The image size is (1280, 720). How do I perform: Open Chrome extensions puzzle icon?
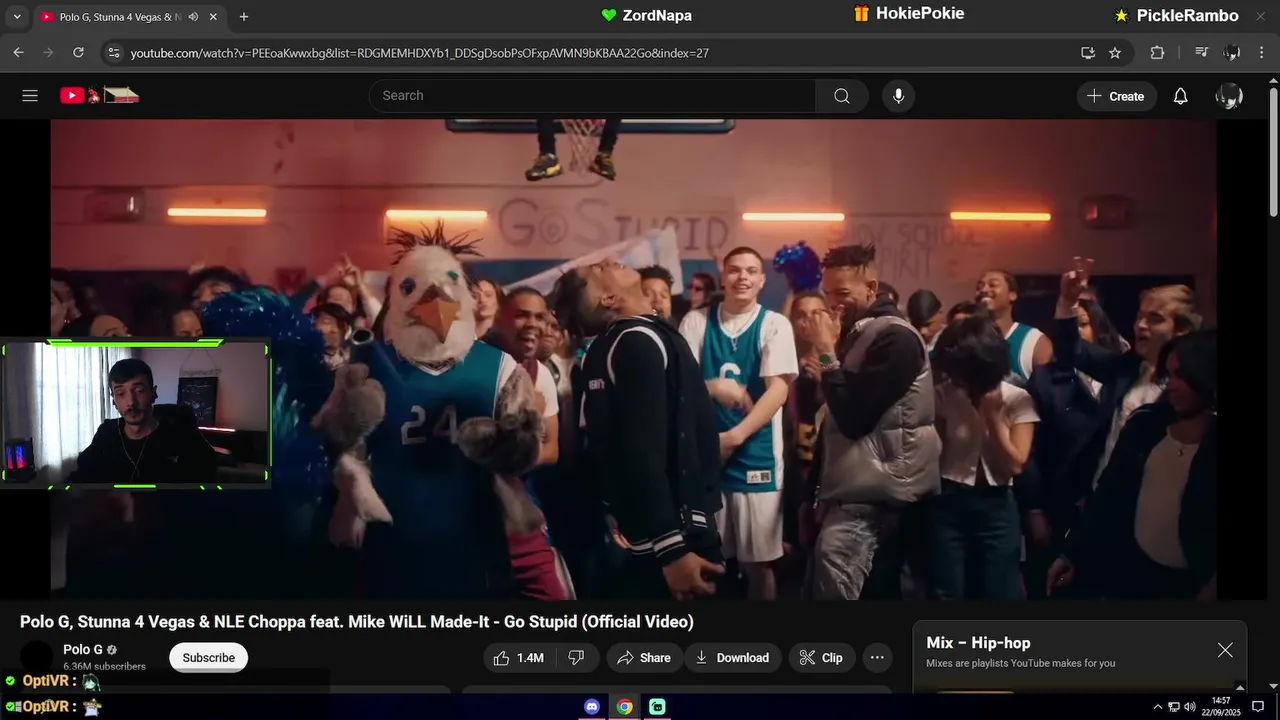click(1157, 53)
